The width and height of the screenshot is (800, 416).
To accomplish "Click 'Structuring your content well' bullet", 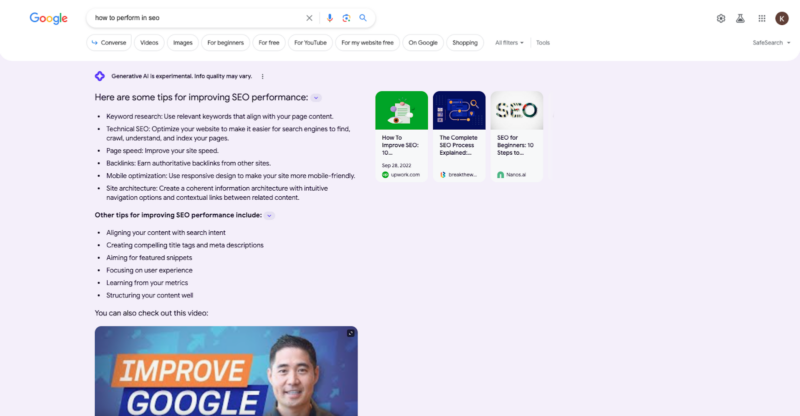I will click(149, 295).
